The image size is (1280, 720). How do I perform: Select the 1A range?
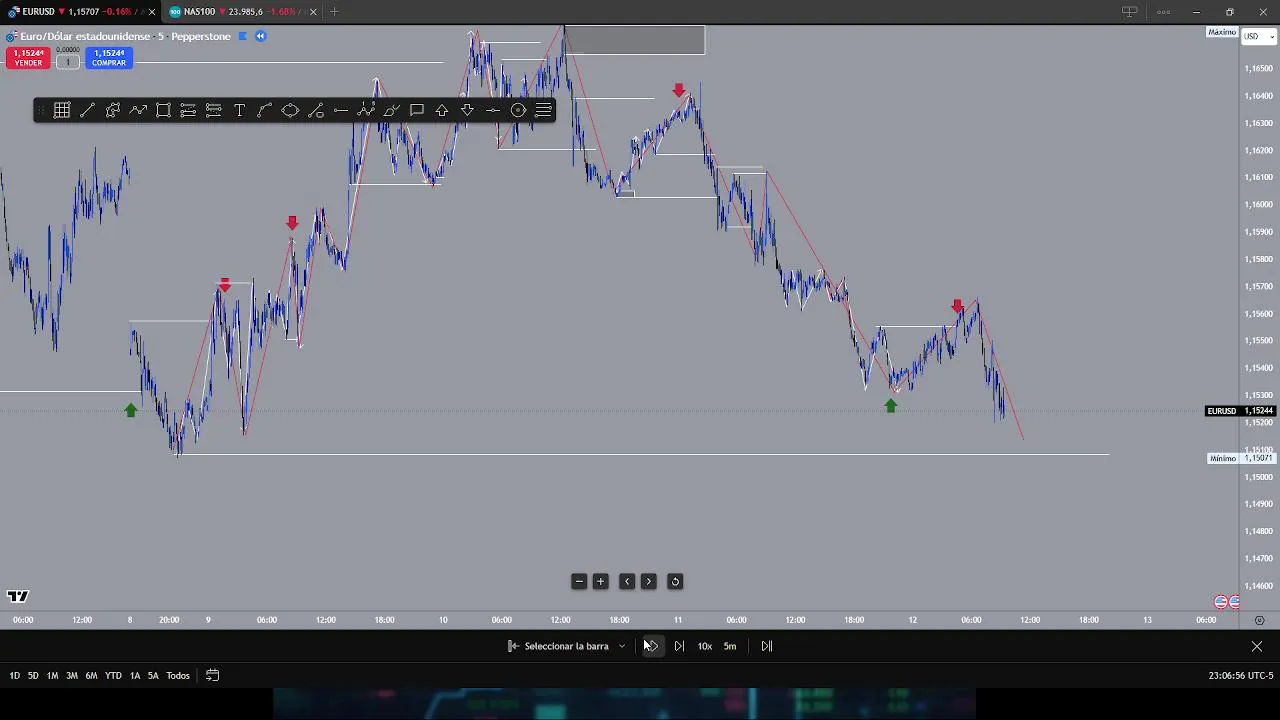tap(135, 676)
